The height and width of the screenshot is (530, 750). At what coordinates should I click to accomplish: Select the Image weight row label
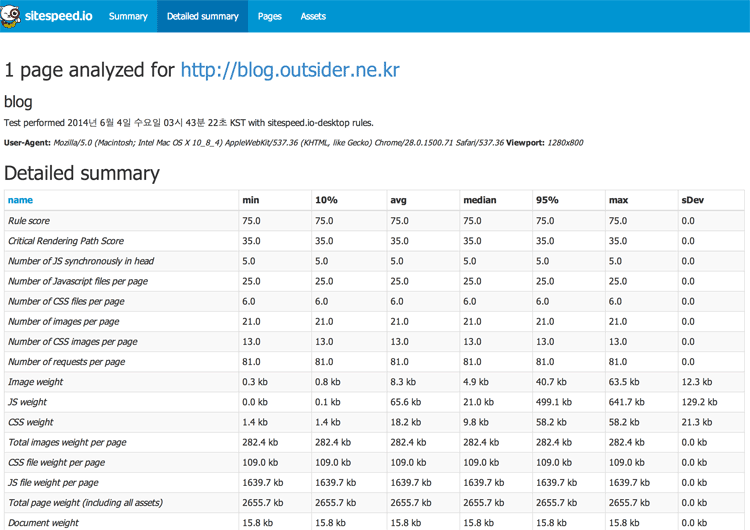pos(35,381)
